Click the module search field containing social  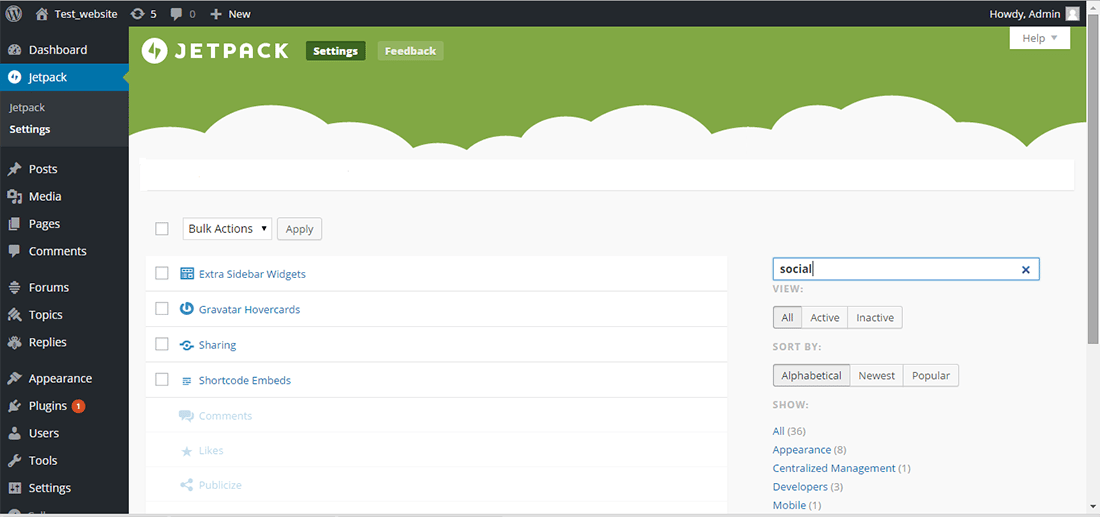[x=906, y=269]
